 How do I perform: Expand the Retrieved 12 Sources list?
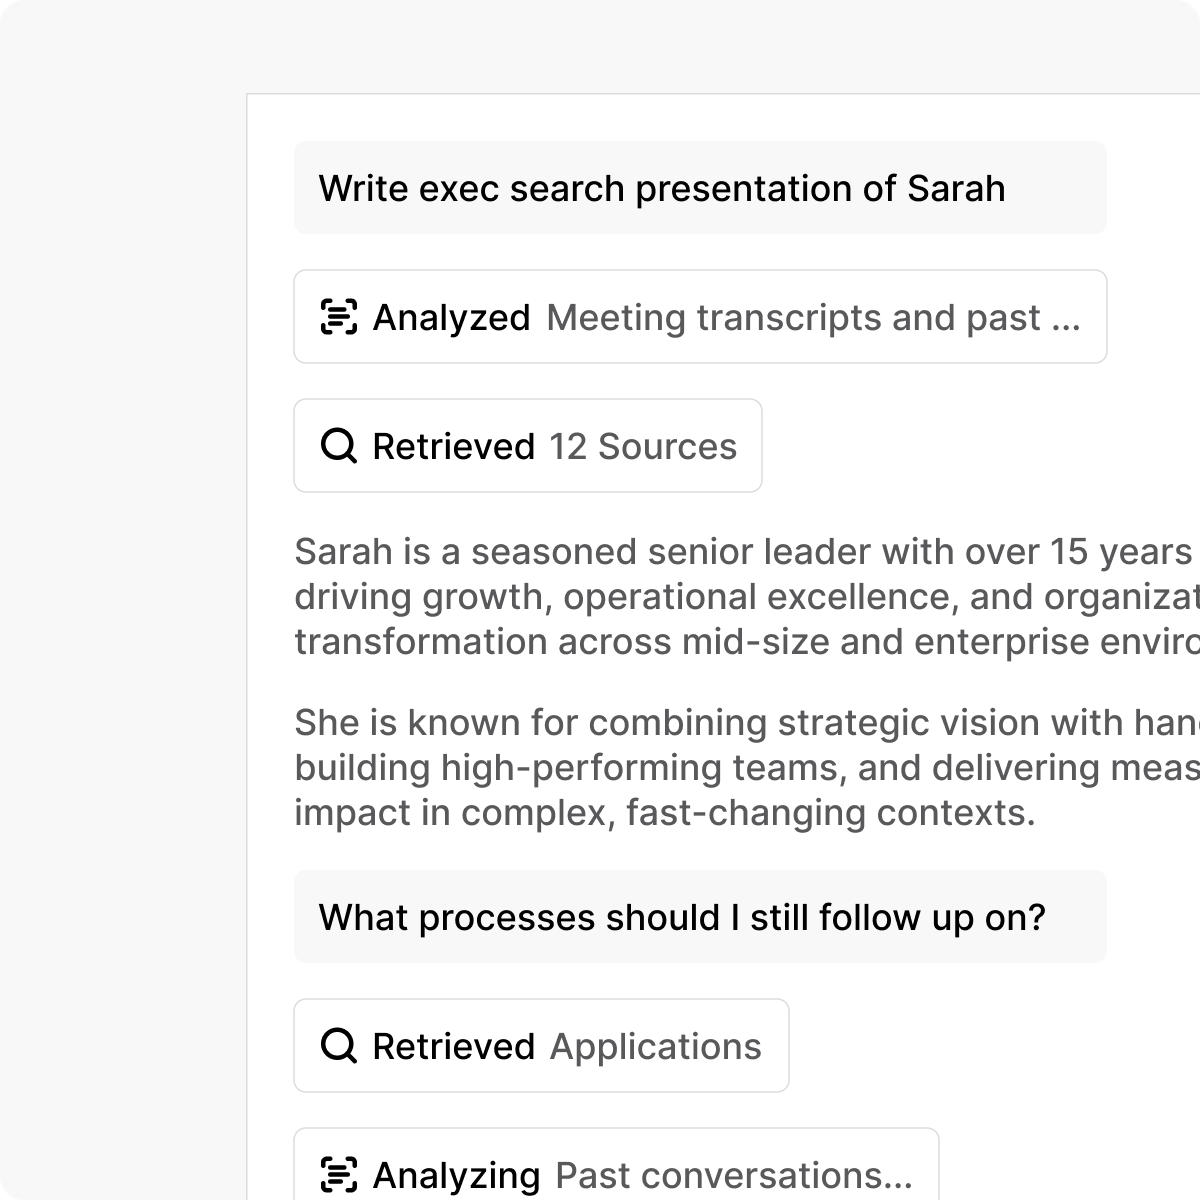coord(527,446)
